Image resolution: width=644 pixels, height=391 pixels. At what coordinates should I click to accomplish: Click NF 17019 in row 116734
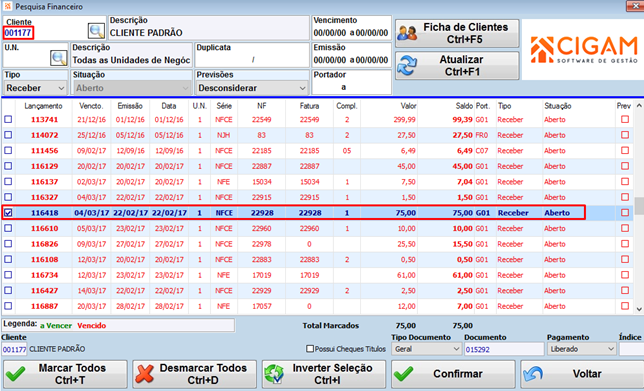click(262, 275)
